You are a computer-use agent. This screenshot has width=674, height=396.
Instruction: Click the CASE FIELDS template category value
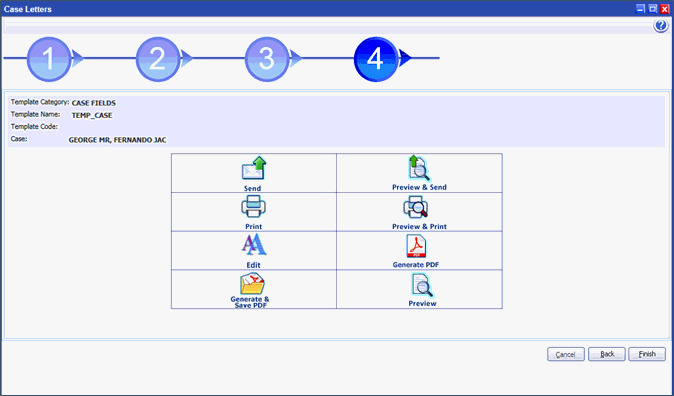[94, 103]
